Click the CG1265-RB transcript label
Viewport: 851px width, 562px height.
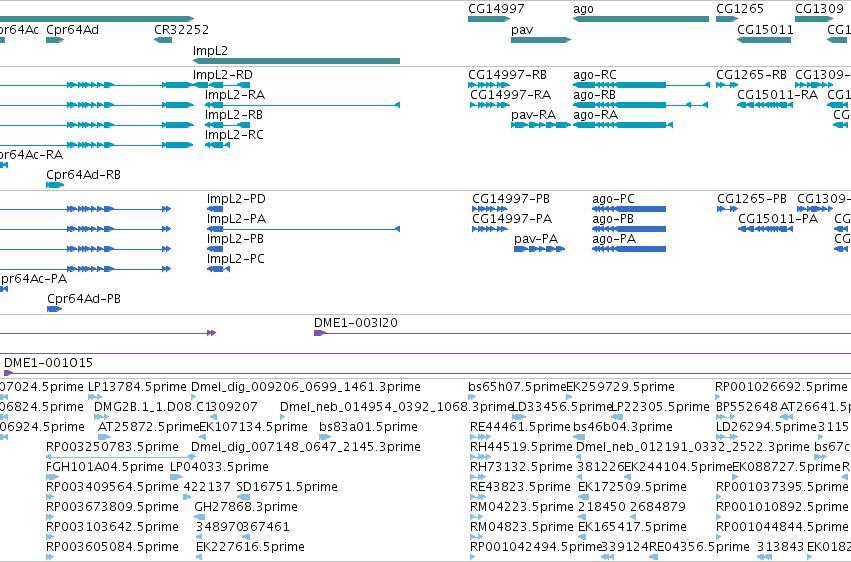(x=751, y=75)
